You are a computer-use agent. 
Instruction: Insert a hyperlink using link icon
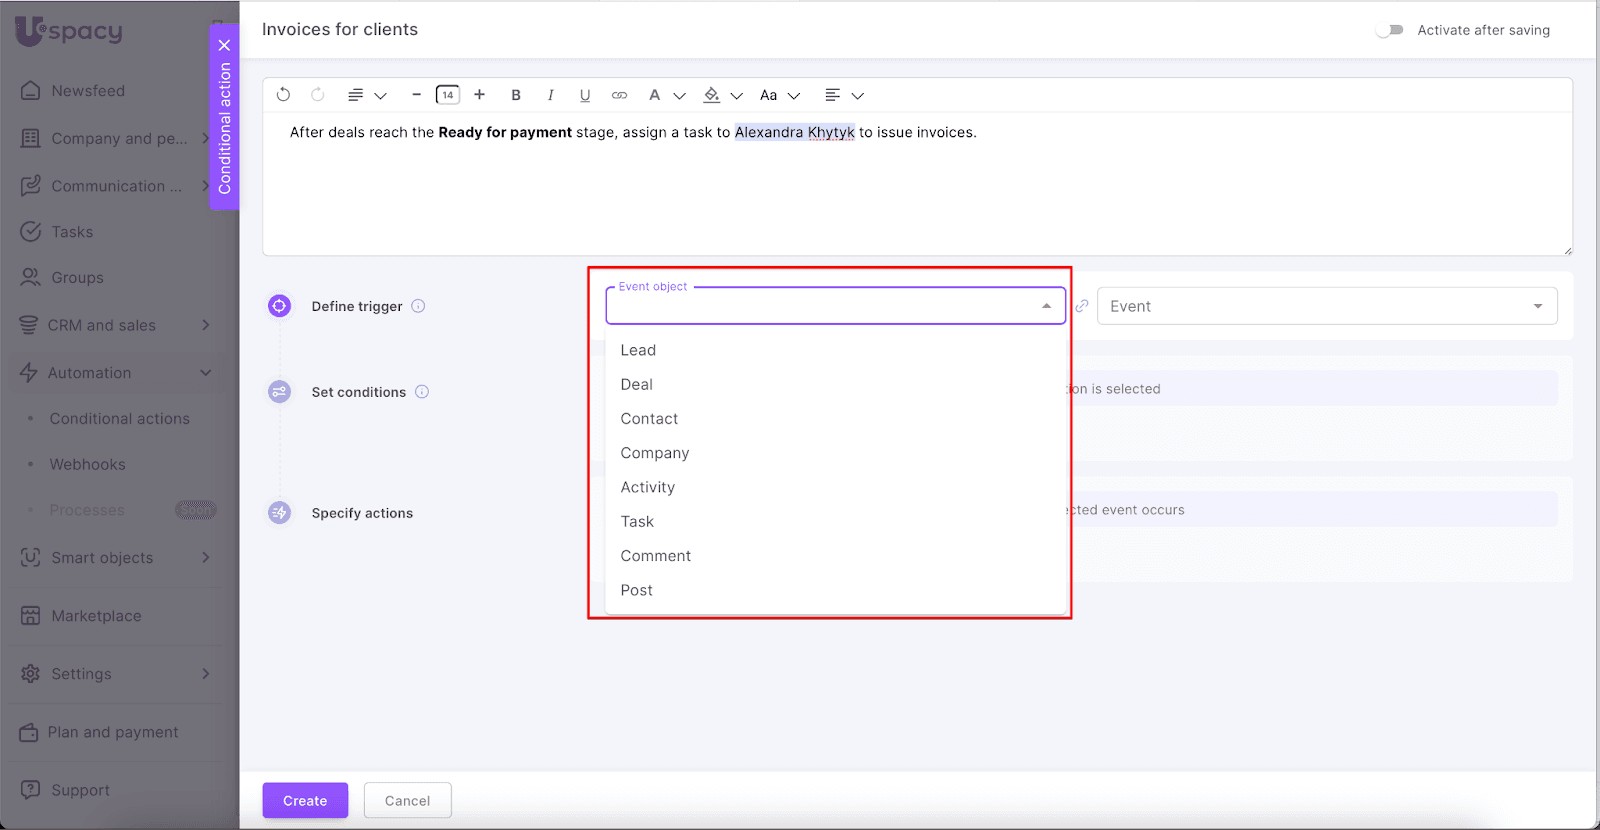click(620, 95)
